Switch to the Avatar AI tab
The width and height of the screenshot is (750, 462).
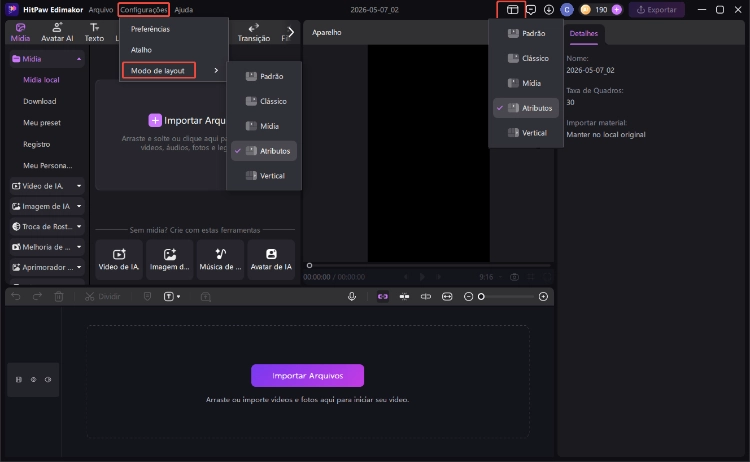[57, 32]
